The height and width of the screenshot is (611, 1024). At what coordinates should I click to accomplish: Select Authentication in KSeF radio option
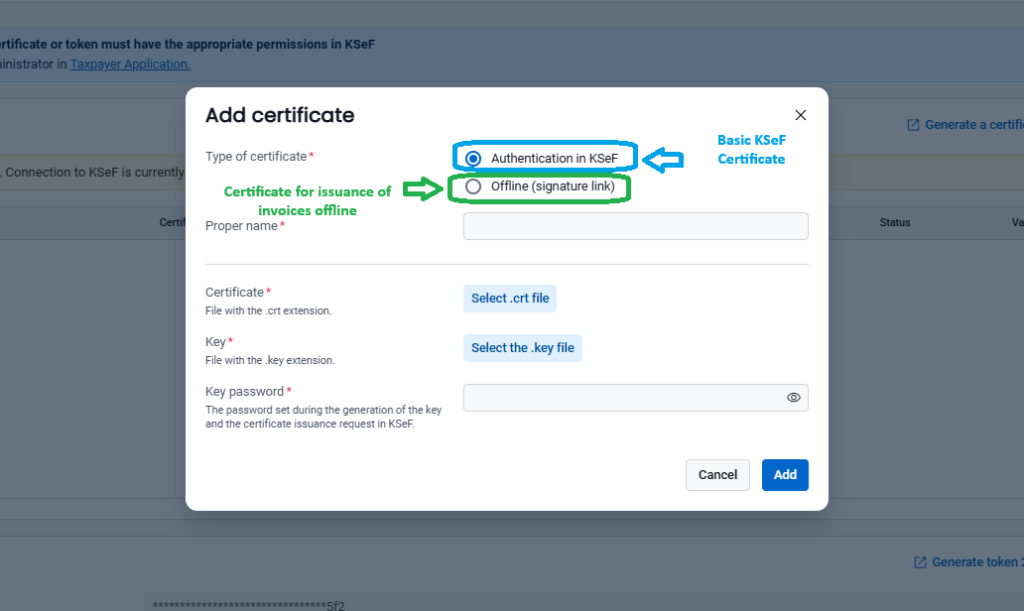pos(474,158)
